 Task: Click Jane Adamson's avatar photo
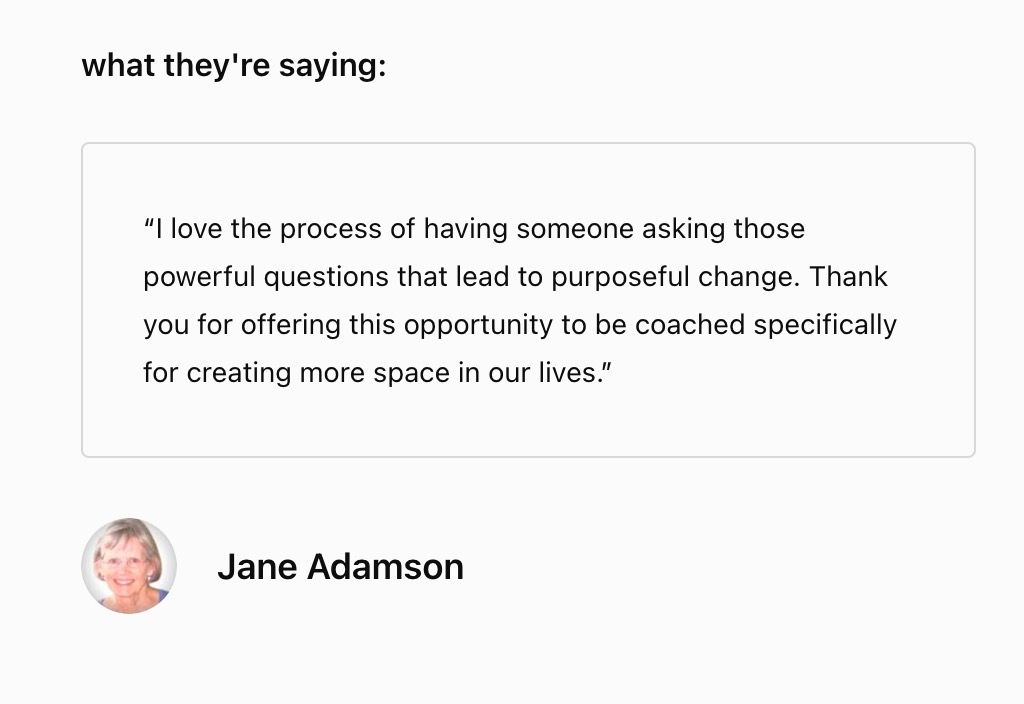tap(129, 565)
